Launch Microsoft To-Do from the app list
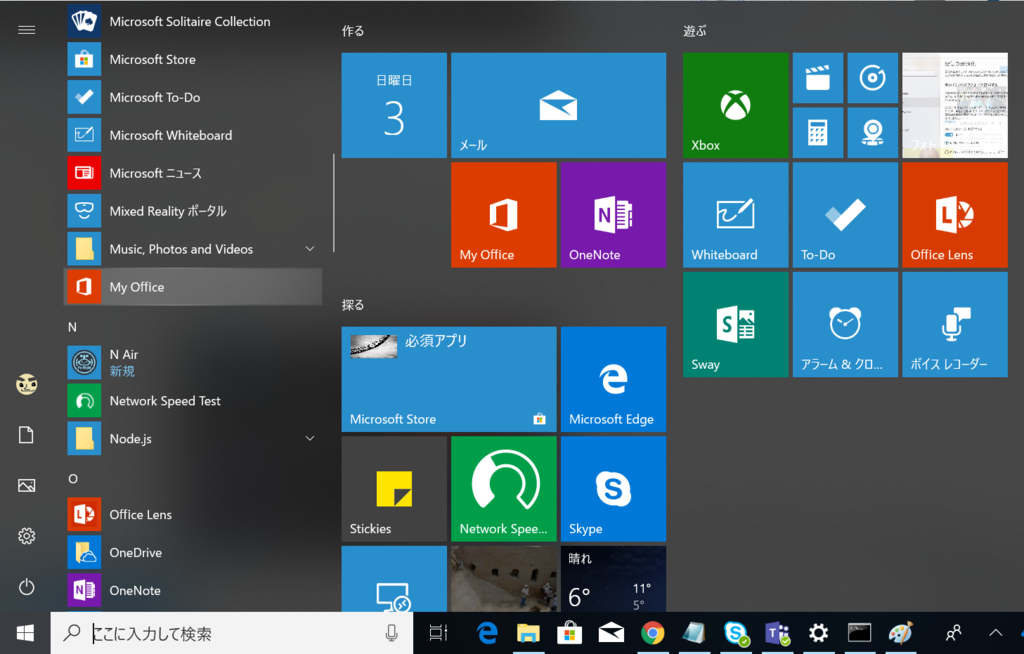This screenshot has width=1024, height=654. click(x=193, y=97)
